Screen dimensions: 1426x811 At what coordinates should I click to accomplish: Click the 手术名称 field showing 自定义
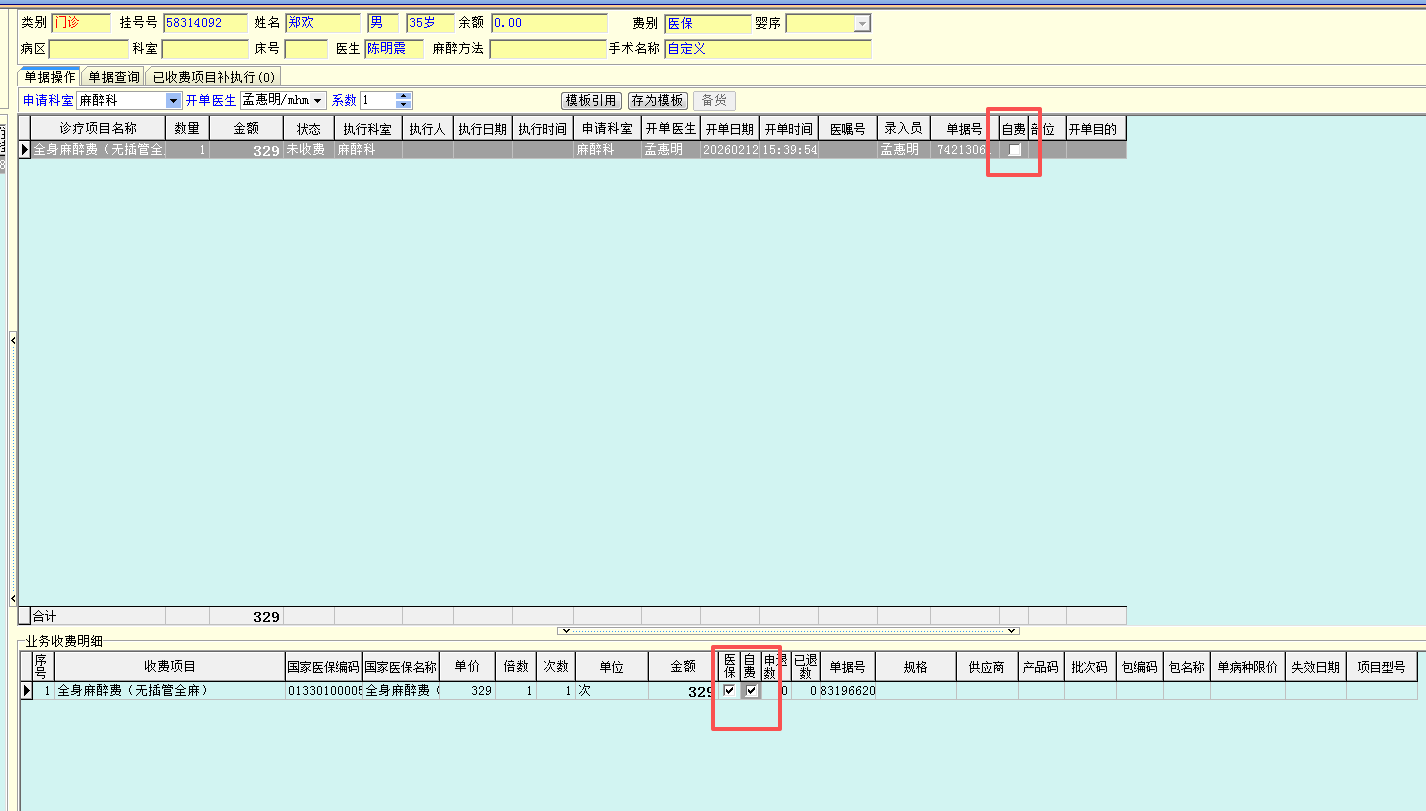click(768, 49)
